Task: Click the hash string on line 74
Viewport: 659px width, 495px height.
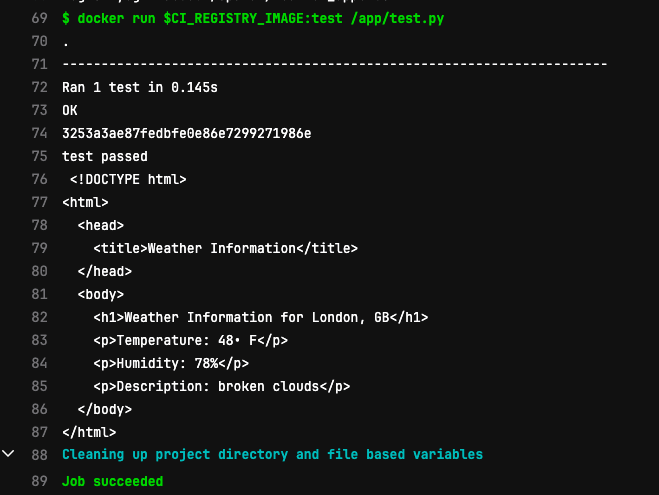Action: (x=187, y=133)
